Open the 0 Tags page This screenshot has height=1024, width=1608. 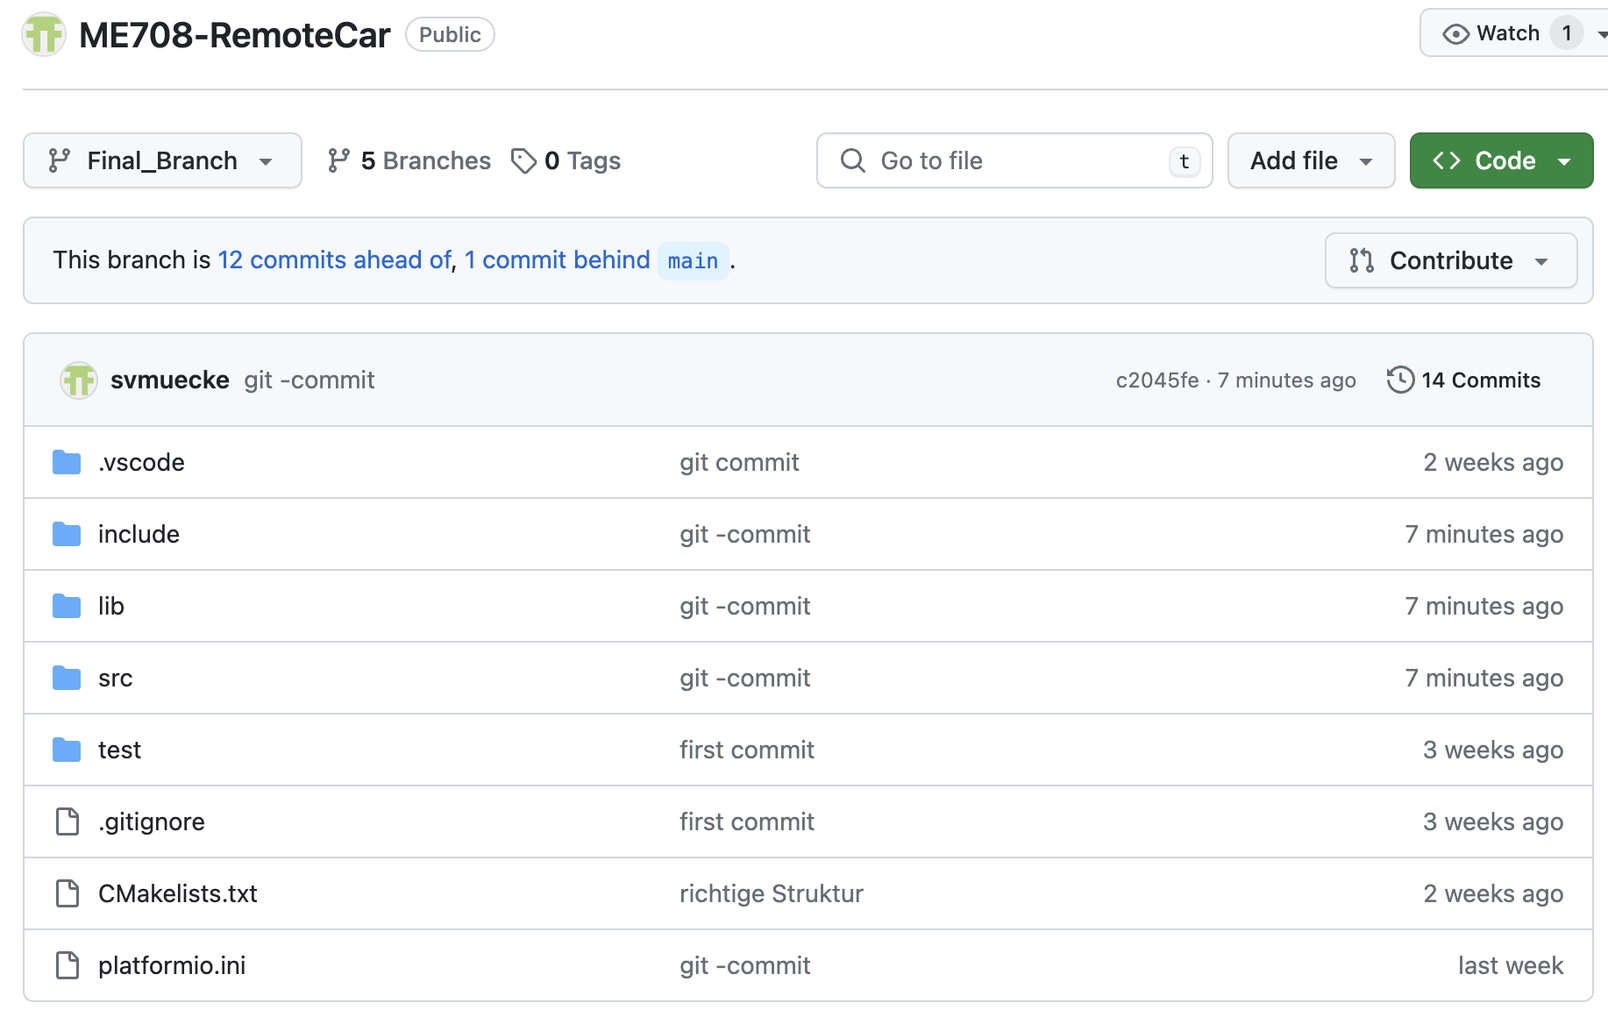[x=566, y=161]
